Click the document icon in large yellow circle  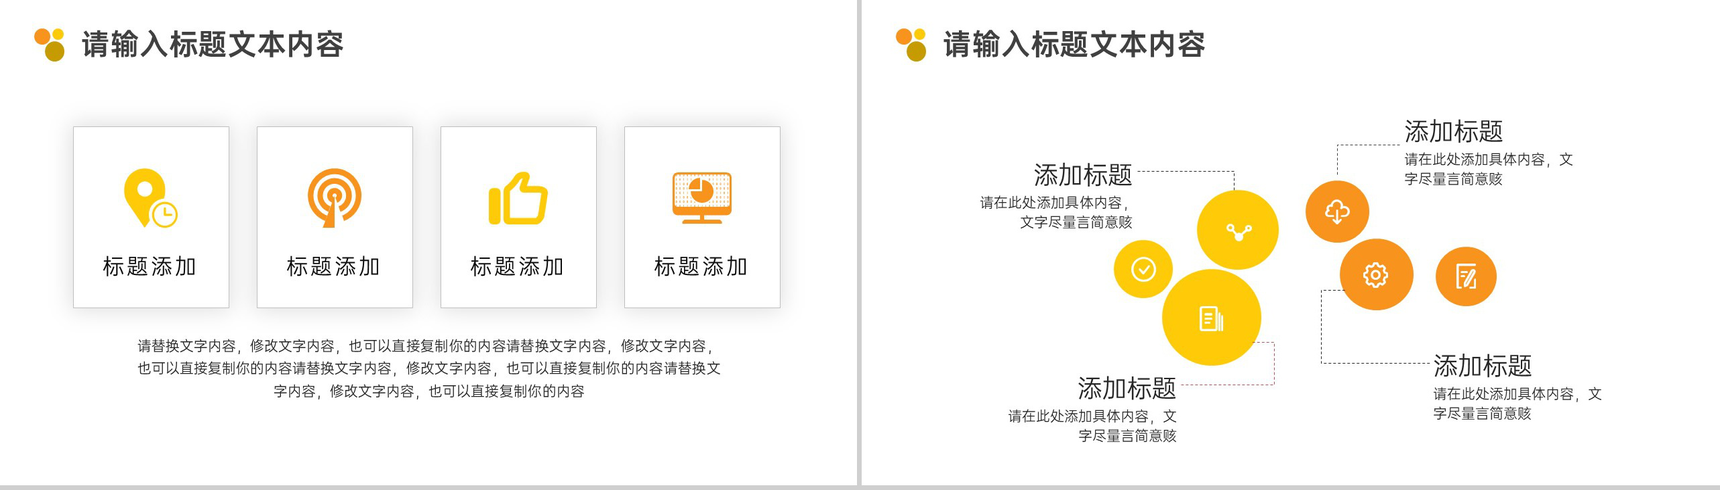click(x=1211, y=318)
